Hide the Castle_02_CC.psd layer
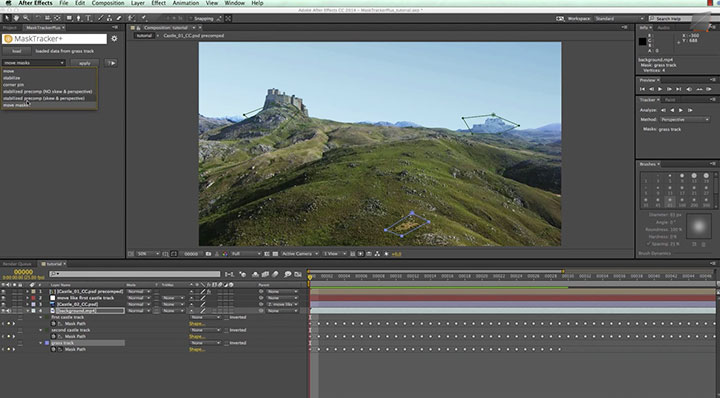720x398 pixels. tap(4, 304)
